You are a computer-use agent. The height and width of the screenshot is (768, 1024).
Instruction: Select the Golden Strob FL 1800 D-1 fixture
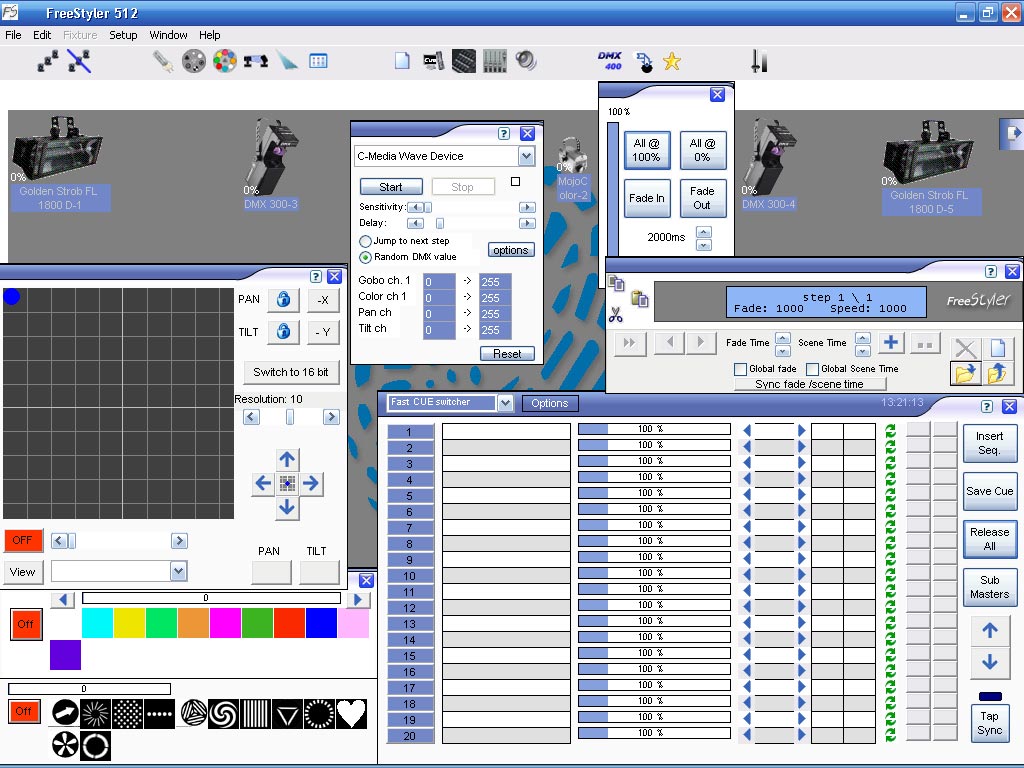tap(59, 163)
